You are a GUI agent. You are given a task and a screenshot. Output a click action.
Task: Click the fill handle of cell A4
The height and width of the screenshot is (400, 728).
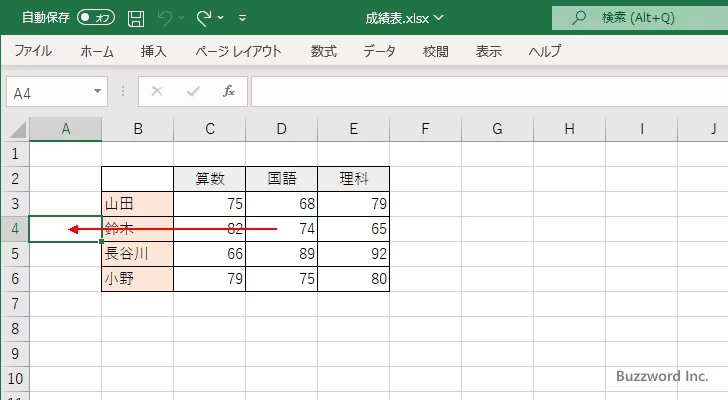[x=102, y=241]
